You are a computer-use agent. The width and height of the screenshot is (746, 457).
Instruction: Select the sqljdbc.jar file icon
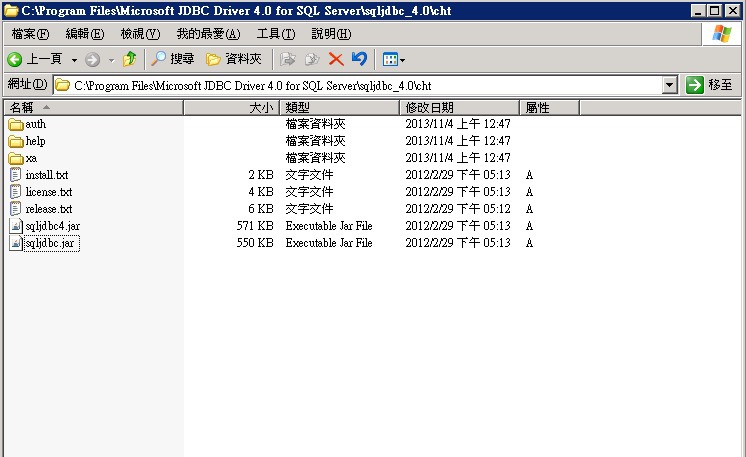16,243
